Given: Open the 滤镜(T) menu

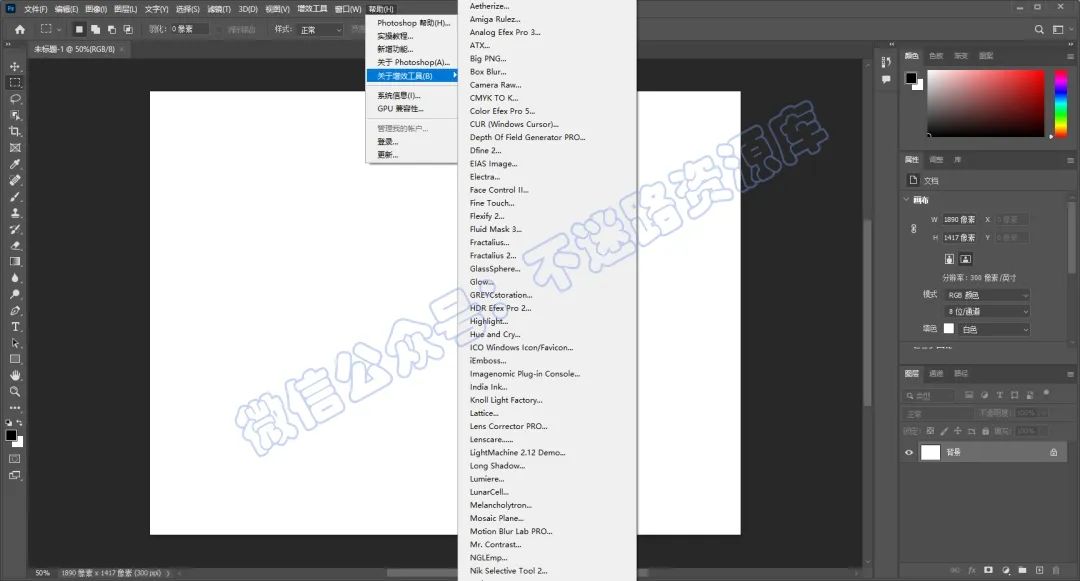Looking at the screenshot, I should (219, 9).
